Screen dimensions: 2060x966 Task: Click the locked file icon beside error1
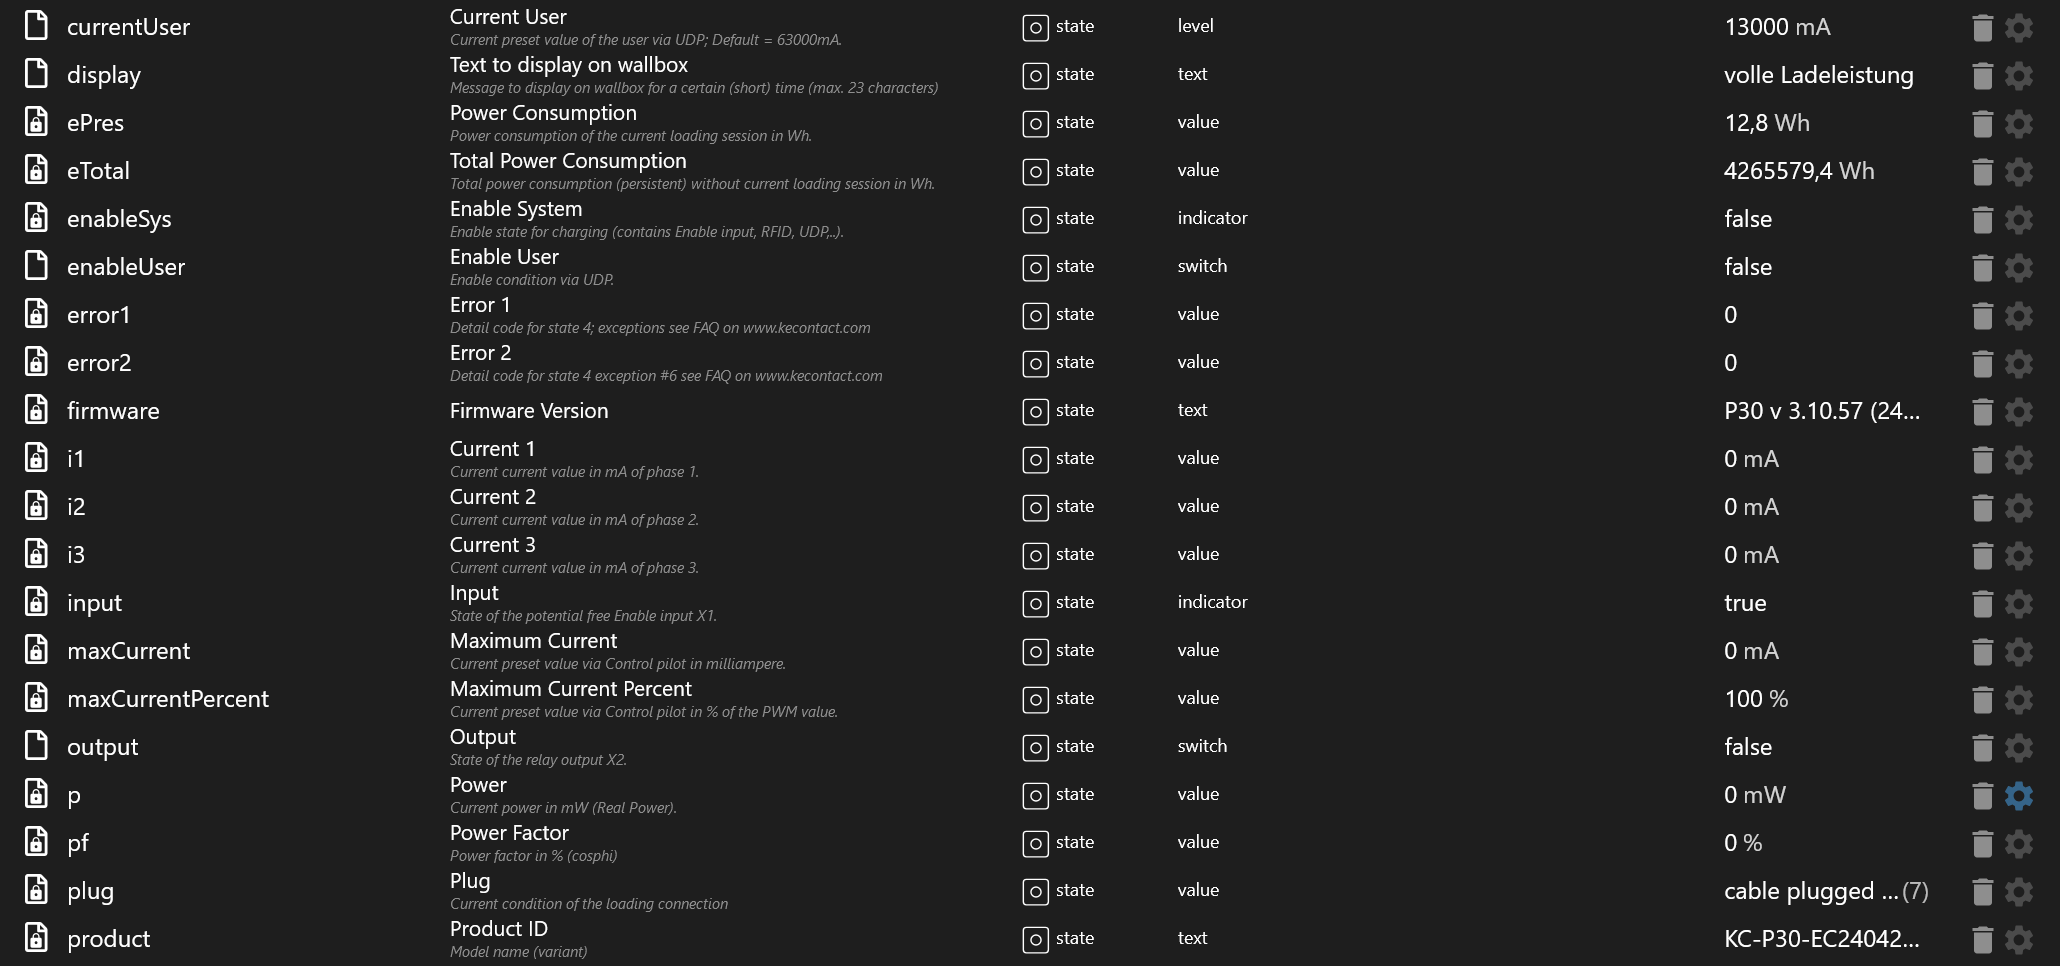click(x=36, y=315)
